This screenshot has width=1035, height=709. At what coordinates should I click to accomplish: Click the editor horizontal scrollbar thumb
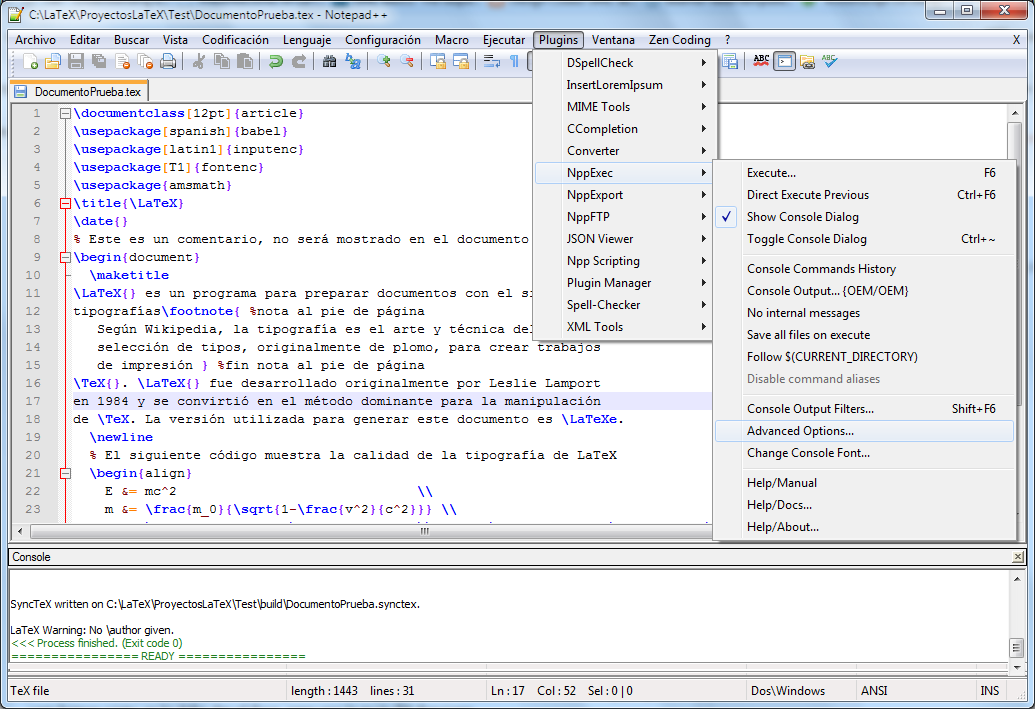[x=424, y=531]
